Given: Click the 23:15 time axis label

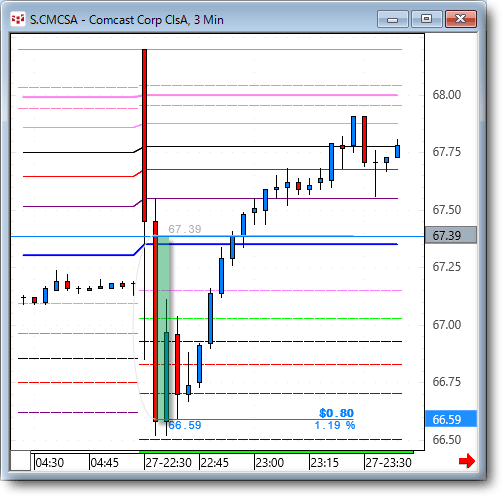Looking at the screenshot, I should pos(324,463).
